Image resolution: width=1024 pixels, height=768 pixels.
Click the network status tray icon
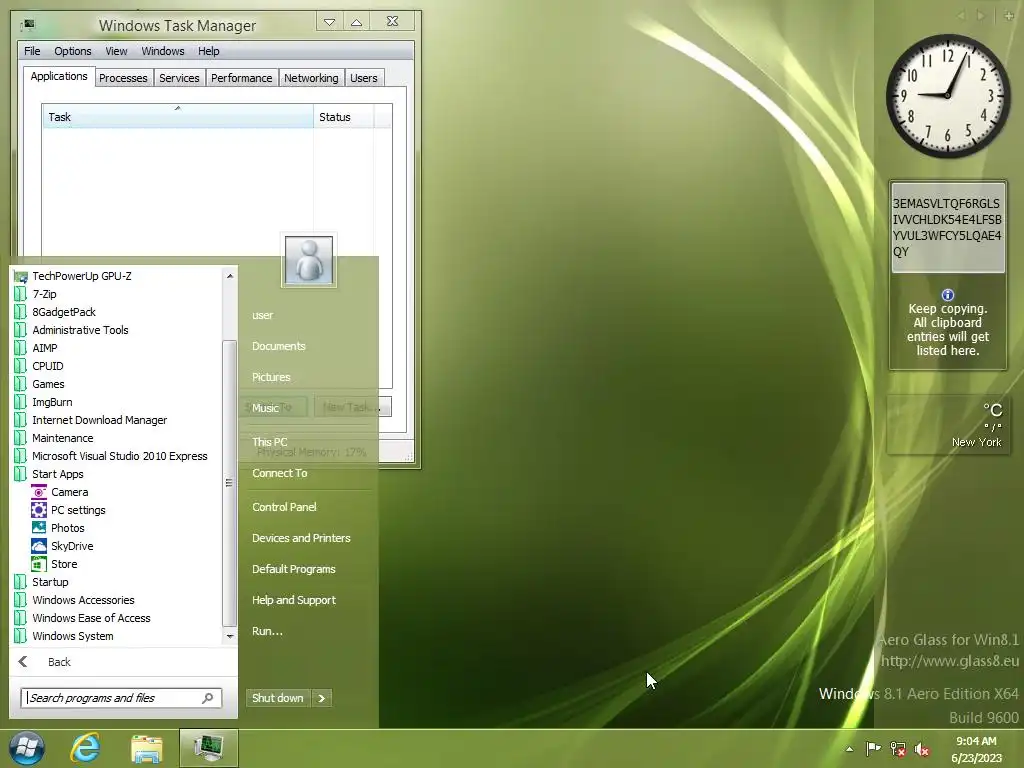[898, 749]
